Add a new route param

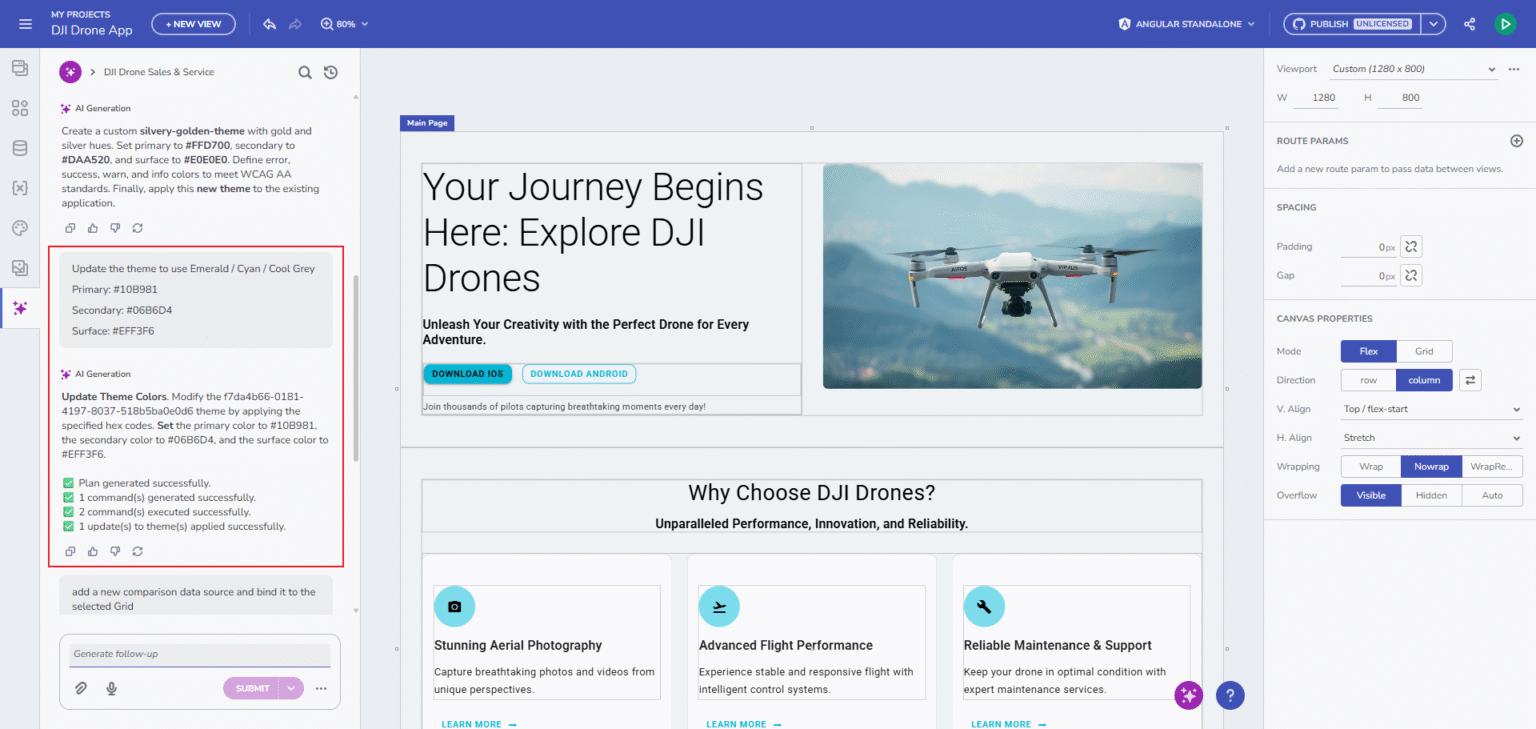[x=1516, y=141]
